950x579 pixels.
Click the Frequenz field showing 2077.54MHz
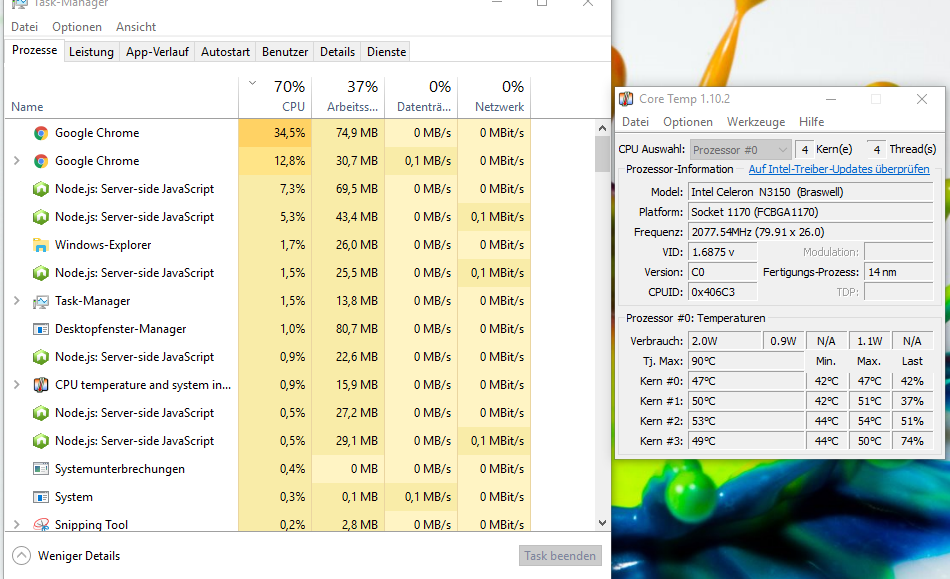(811, 232)
